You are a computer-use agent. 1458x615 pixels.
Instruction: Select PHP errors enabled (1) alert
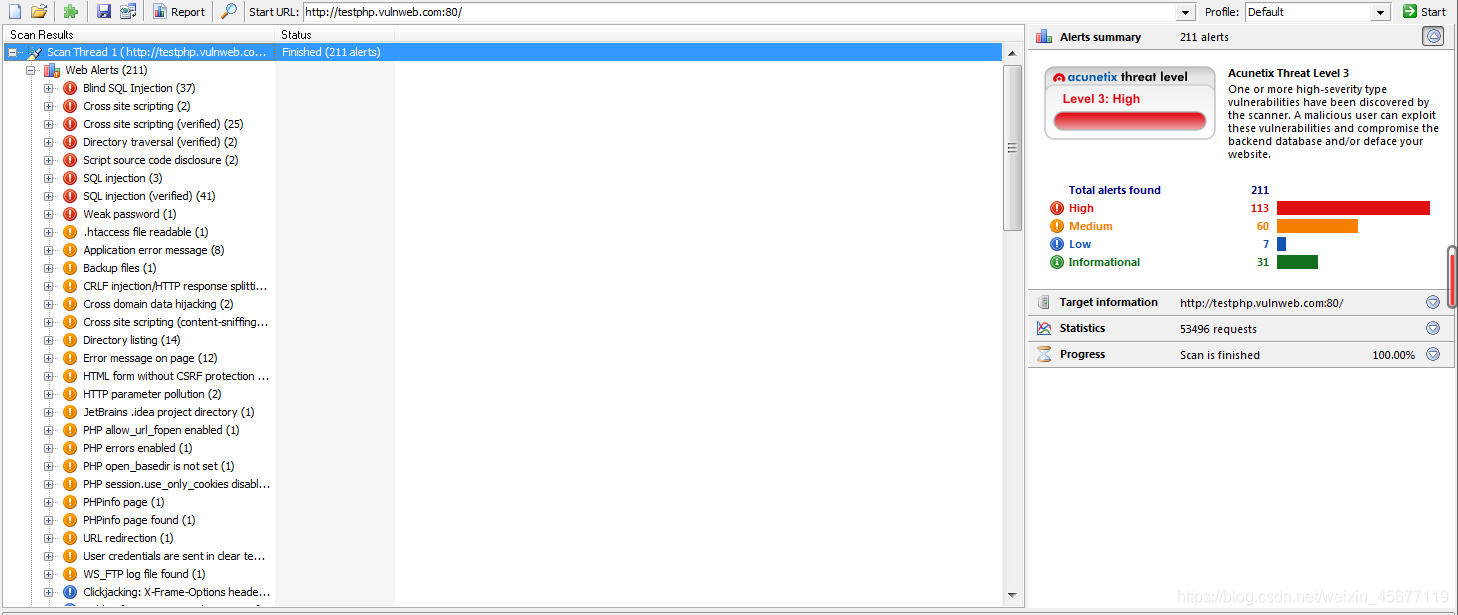click(x=138, y=448)
